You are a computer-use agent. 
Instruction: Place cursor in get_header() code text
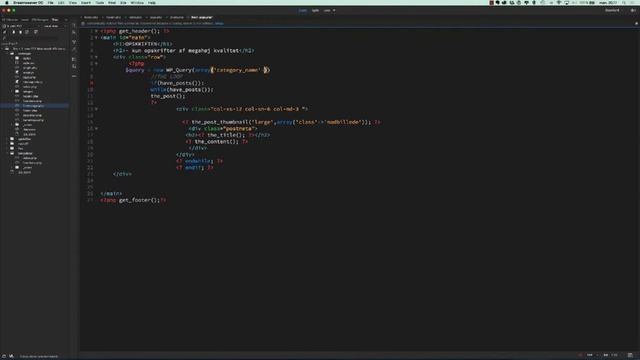139,31
